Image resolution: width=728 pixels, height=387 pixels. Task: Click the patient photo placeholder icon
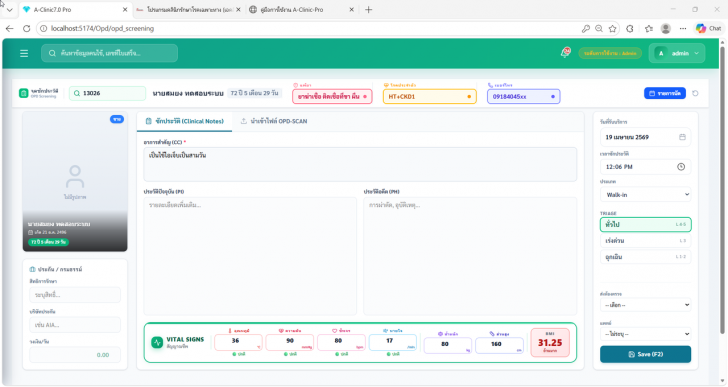pyautogui.click(x=75, y=176)
